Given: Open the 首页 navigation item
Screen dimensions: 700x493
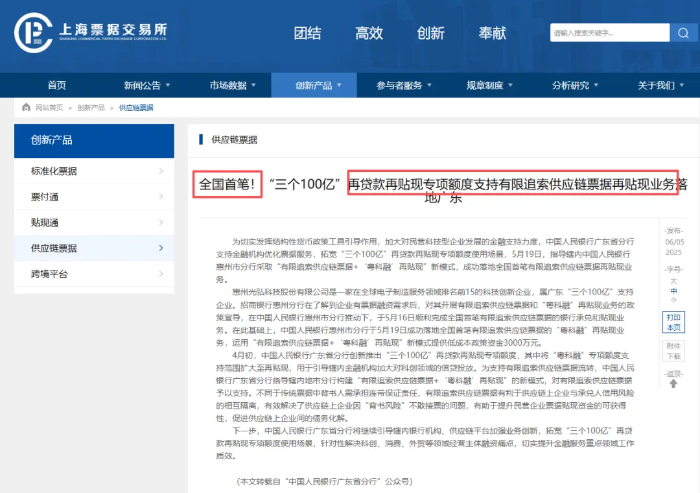Looking at the screenshot, I should pos(57,85).
